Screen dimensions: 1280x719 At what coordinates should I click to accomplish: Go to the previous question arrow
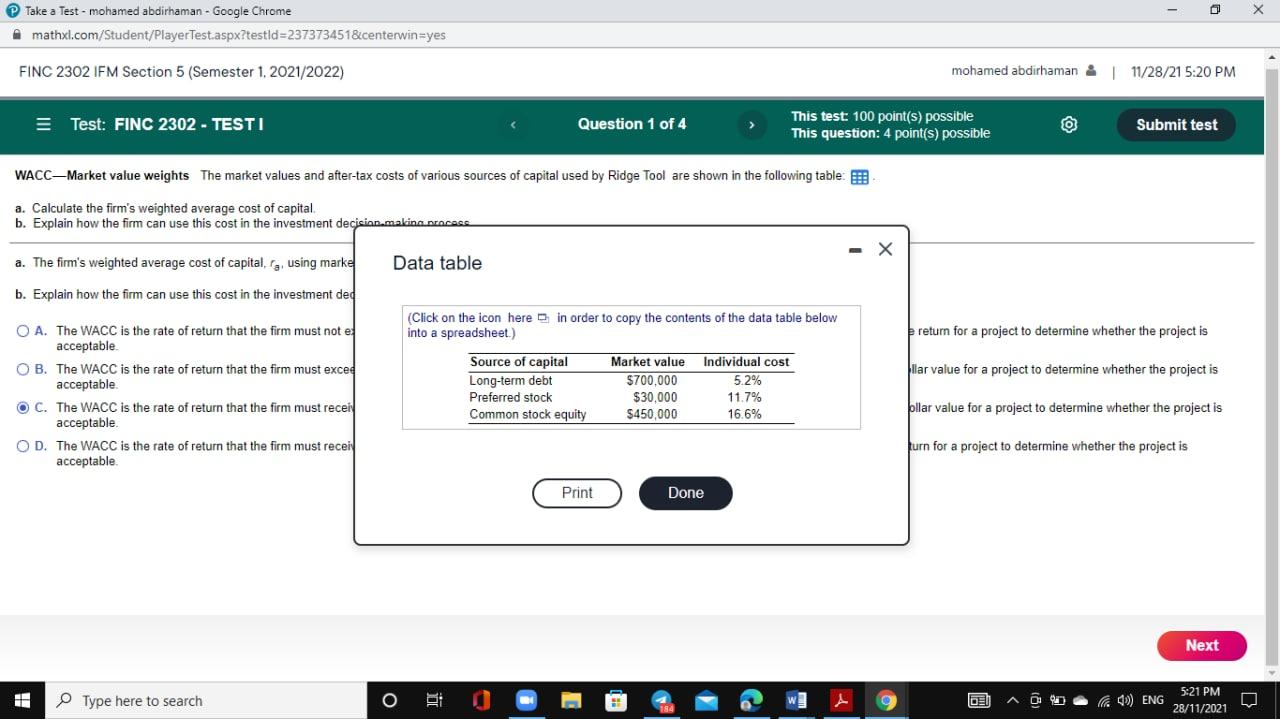point(514,125)
